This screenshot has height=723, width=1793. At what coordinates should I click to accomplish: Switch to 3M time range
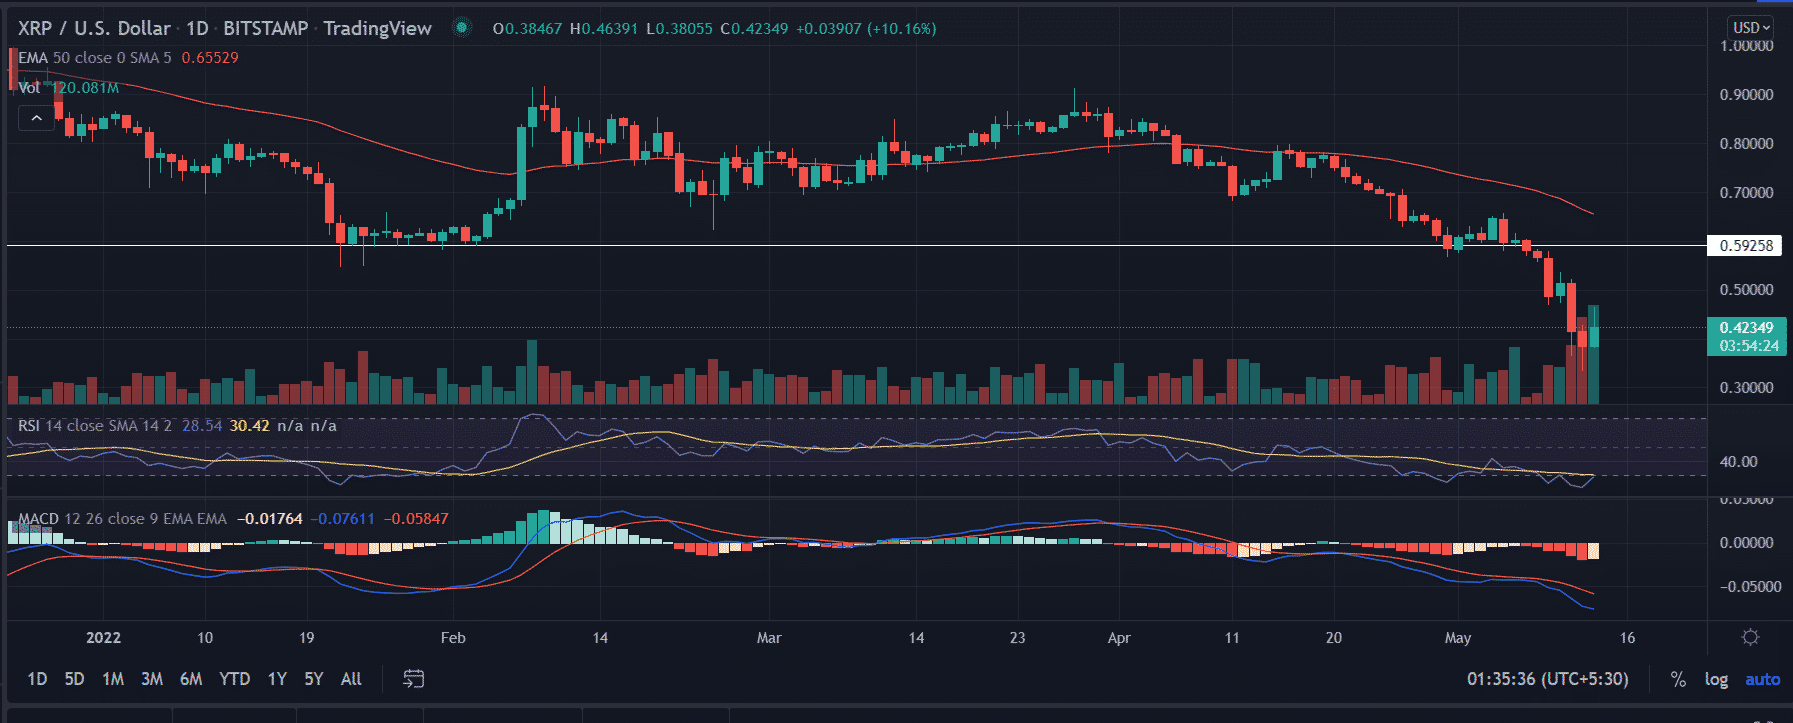coord(152,679)
